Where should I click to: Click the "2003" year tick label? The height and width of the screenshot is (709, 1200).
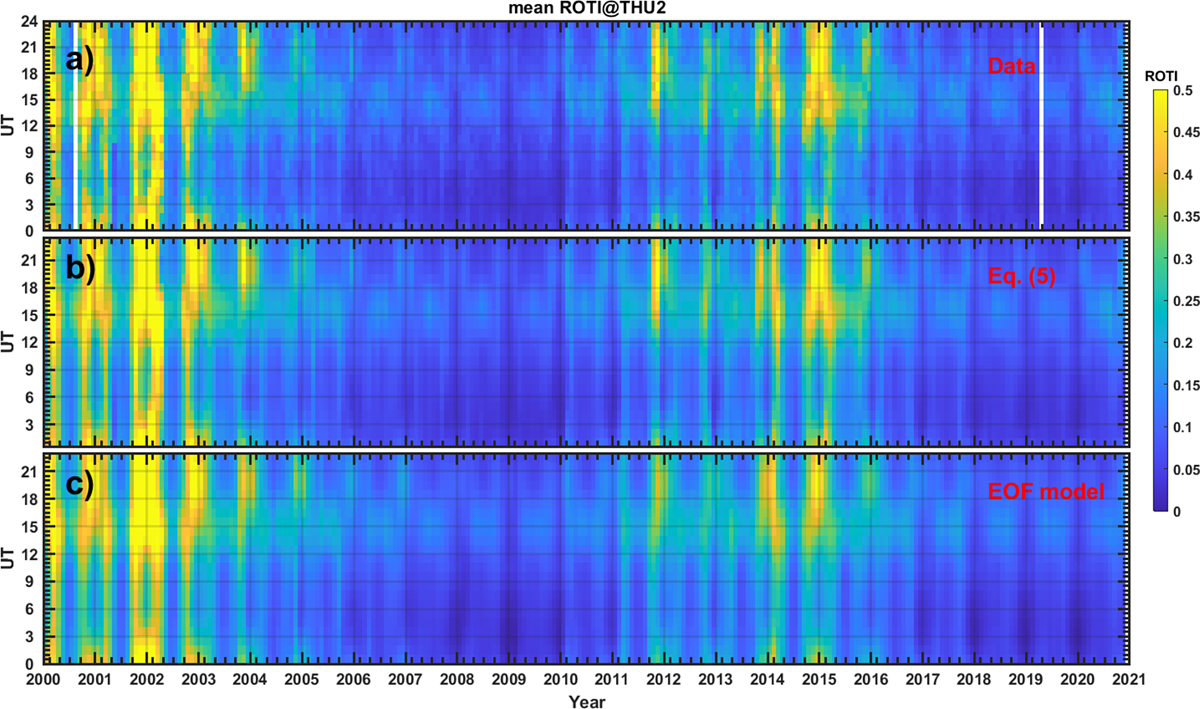click(x=199, y=681)
